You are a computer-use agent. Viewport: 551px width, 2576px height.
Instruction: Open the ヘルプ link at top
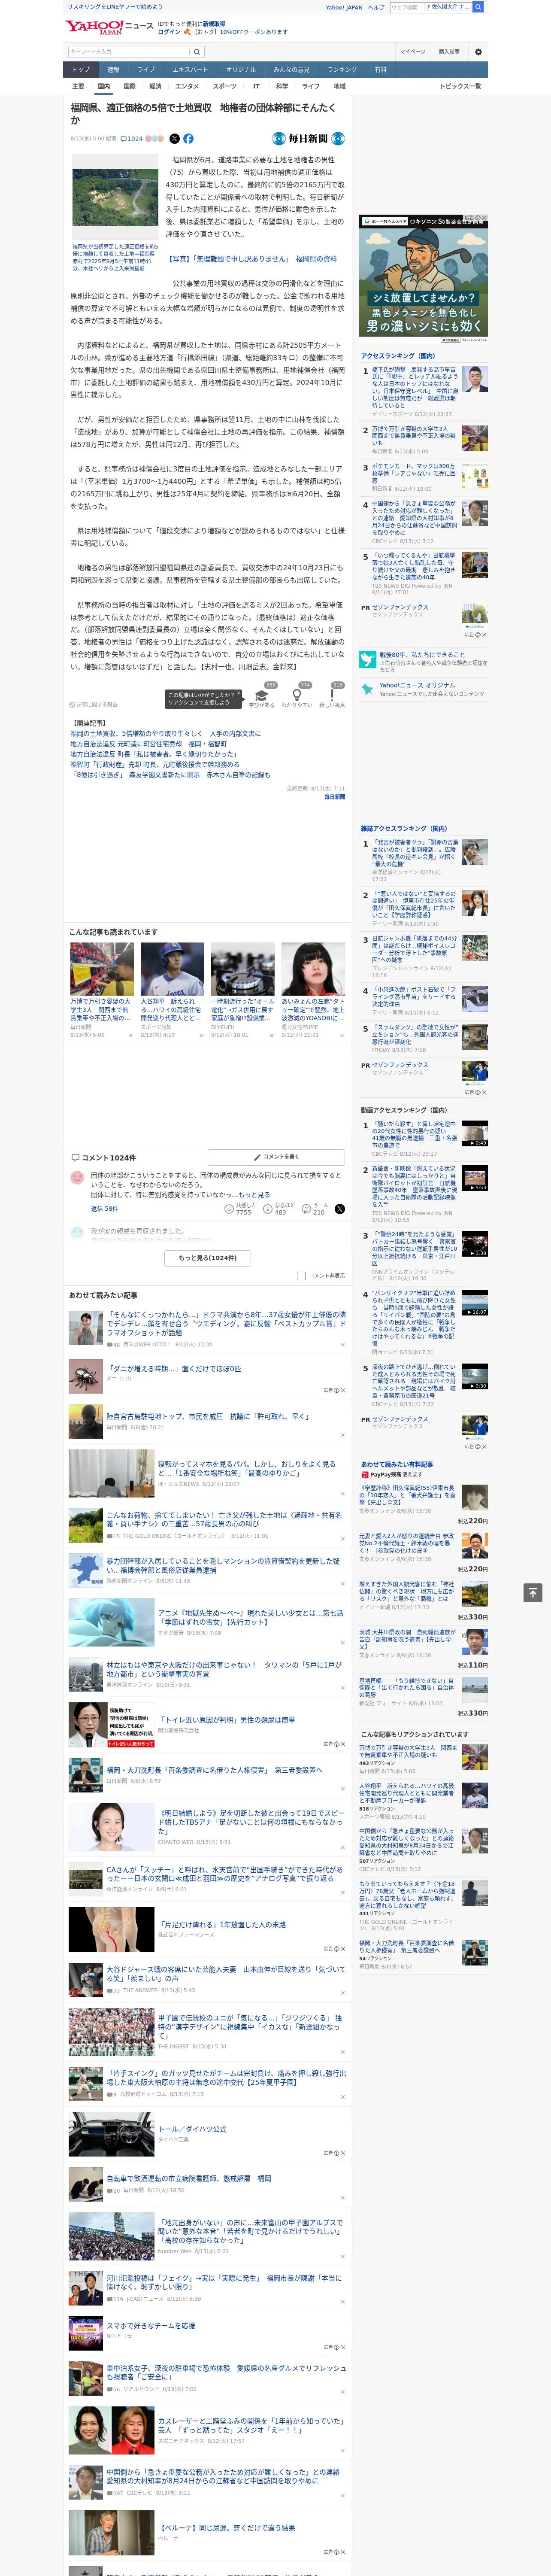coord(375,7)
